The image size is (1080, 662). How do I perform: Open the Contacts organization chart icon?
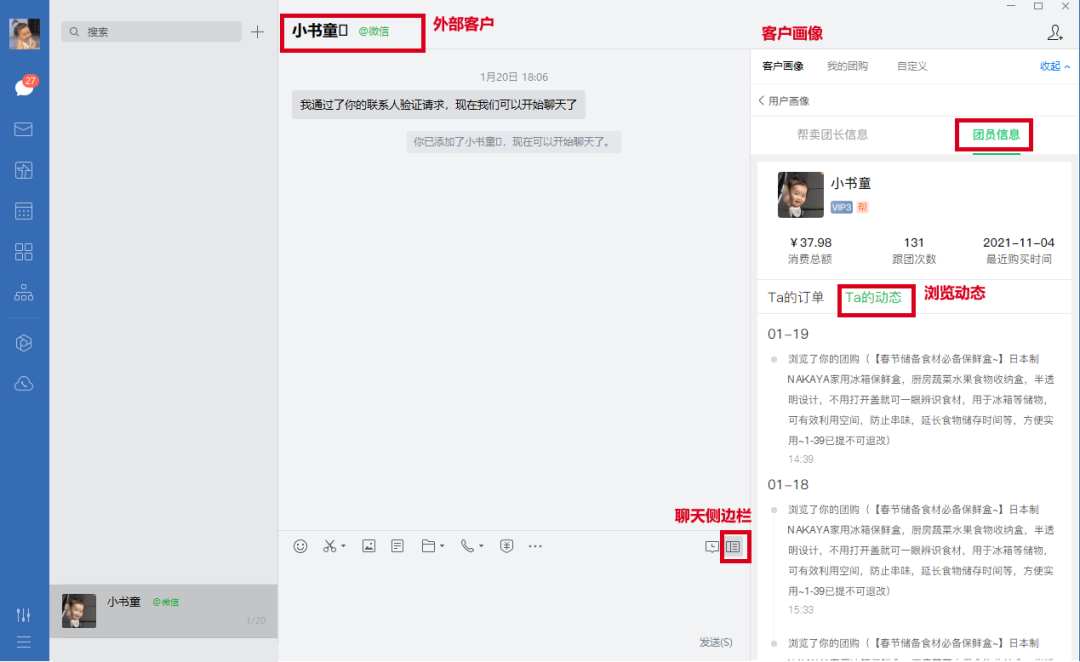(24, 293)
